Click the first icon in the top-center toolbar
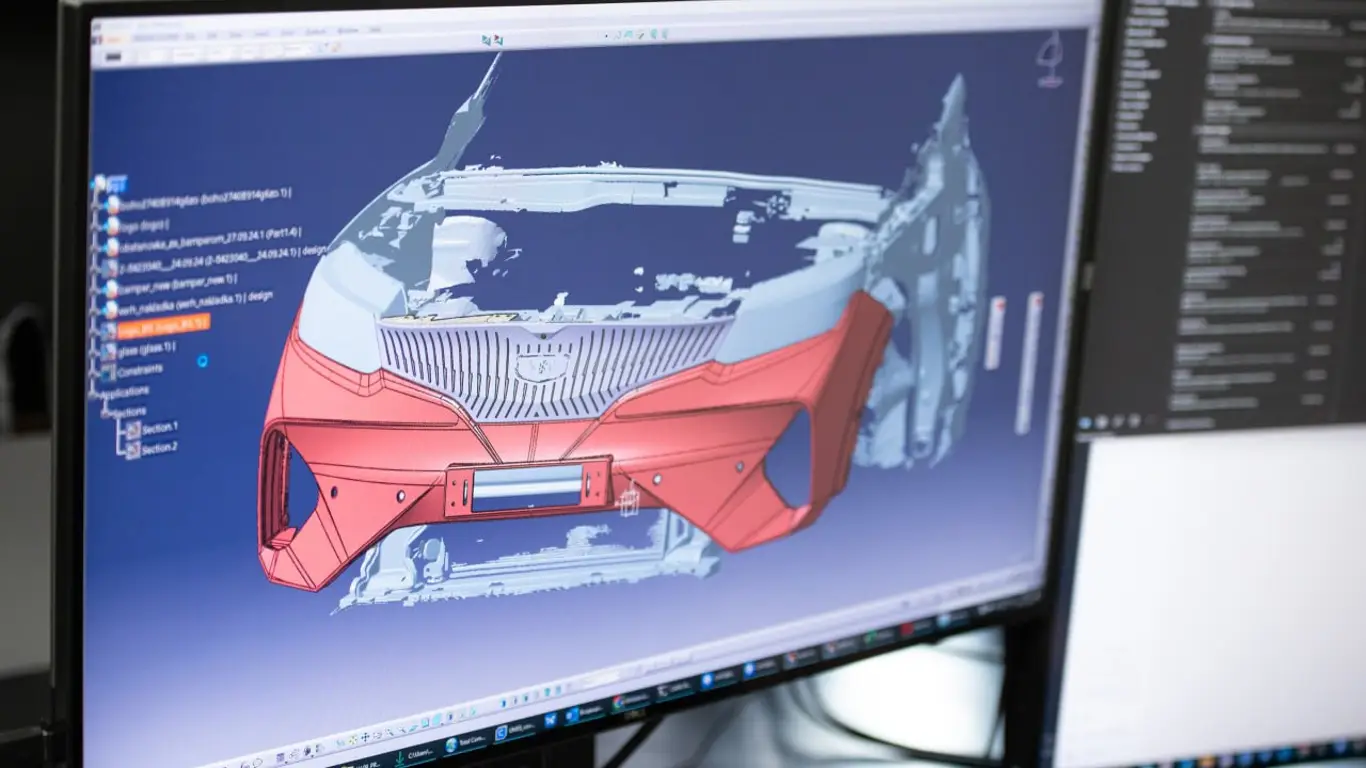Screen dimensions: 1366x768 click(486, 41)
